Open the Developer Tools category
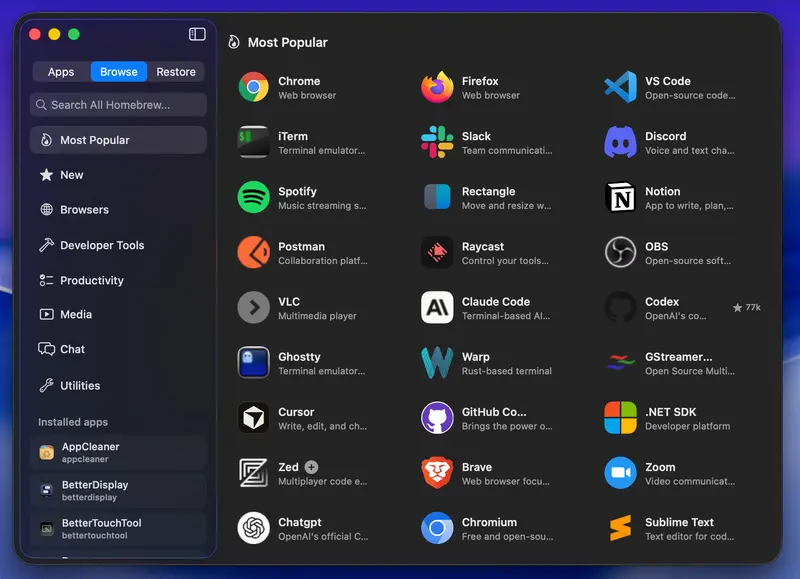This screenshot has height=579, width=800. (x=118, y=245)
